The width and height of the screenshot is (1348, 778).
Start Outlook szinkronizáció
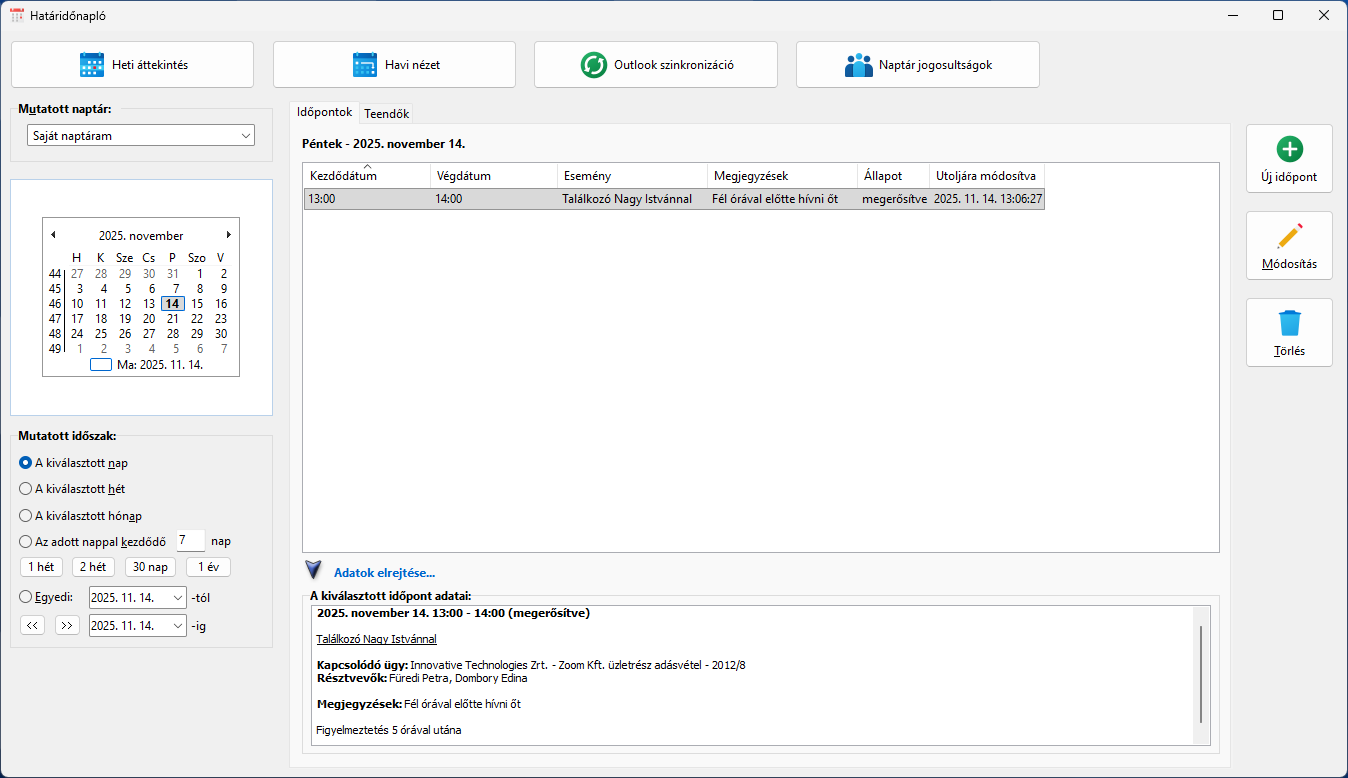pos(655,65)
